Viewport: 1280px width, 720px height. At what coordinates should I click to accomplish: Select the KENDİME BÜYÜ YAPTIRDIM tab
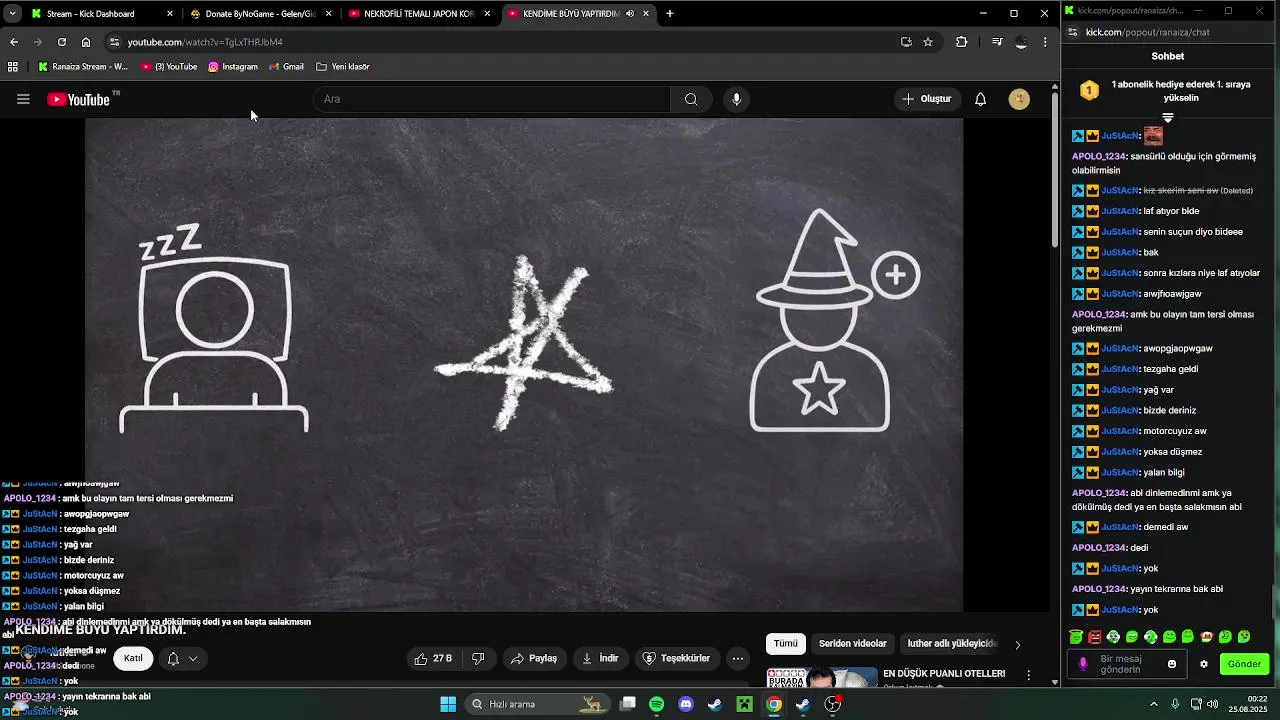click(x=579, y=14)
